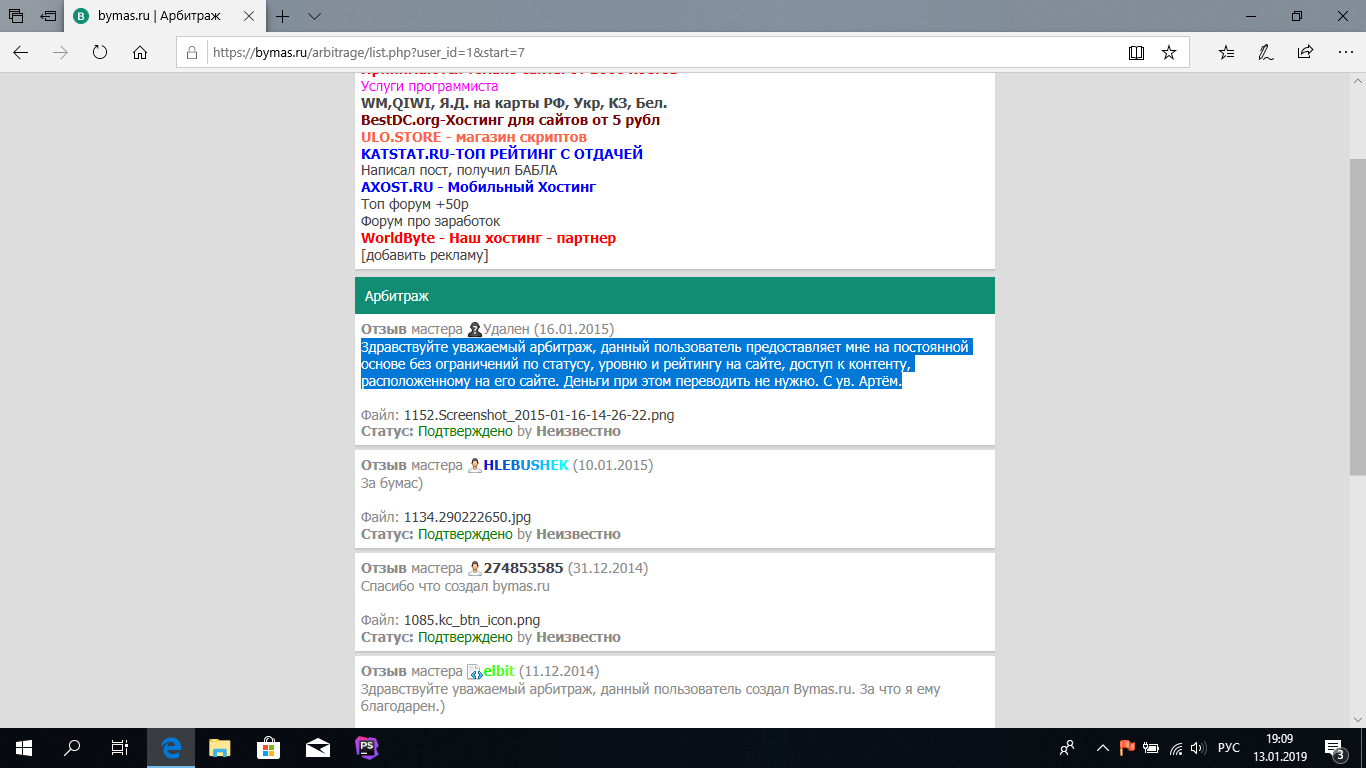
Task: Open the AXOST.RU Мобильный Хостинг link
Action: [x=478, y=187]
